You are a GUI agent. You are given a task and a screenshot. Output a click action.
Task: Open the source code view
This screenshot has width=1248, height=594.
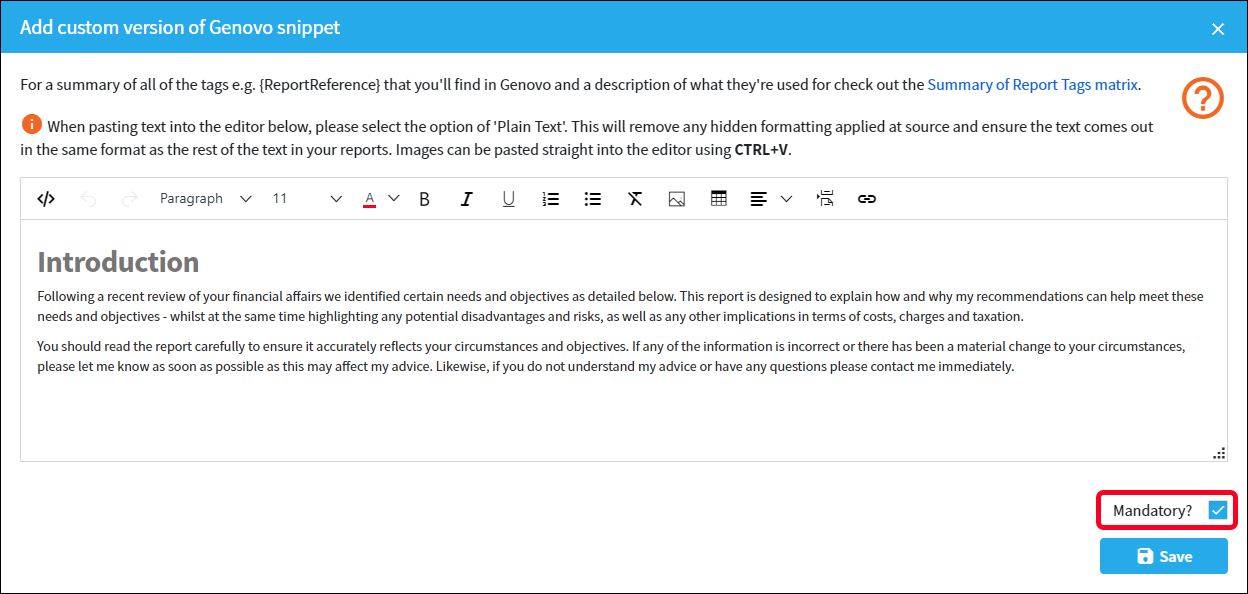click(x=46, y=199)
